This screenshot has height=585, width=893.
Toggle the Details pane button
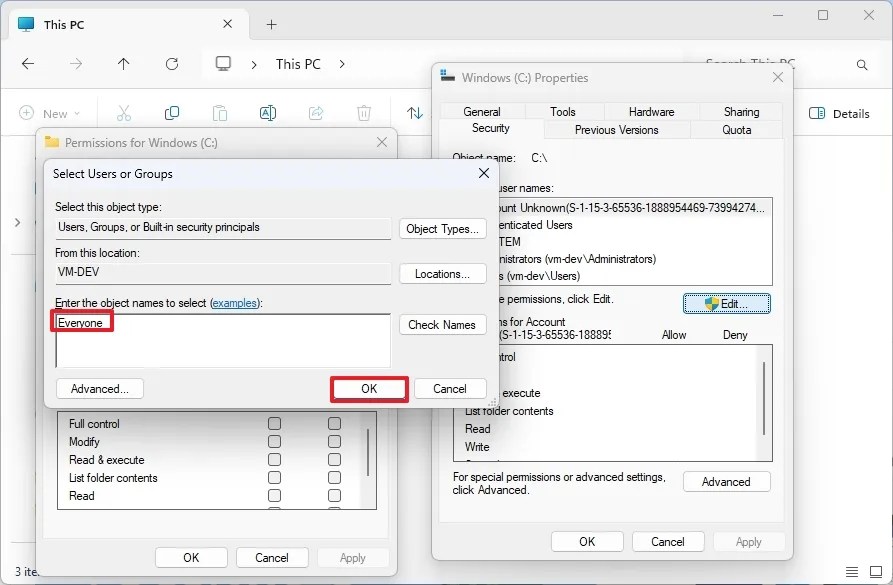839,113
